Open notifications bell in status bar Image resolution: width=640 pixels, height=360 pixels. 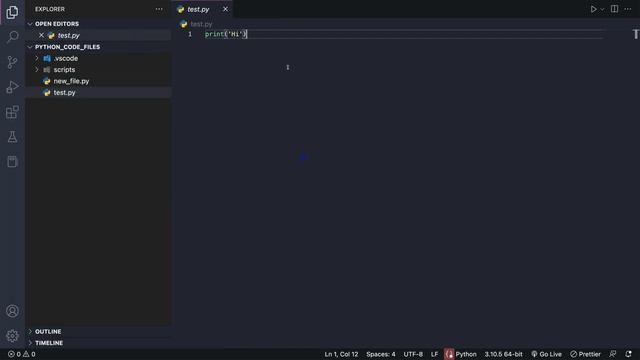tap(628, 354)
